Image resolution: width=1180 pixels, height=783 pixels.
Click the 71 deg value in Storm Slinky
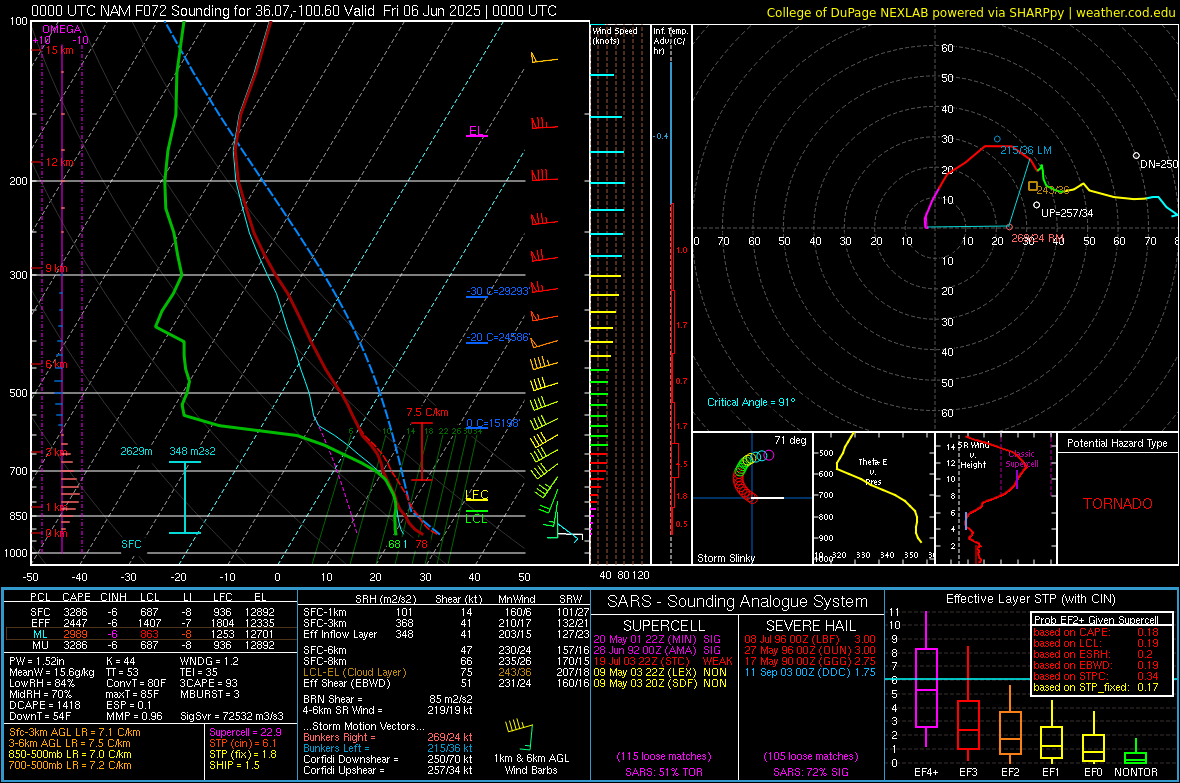(x=790, y=440)
